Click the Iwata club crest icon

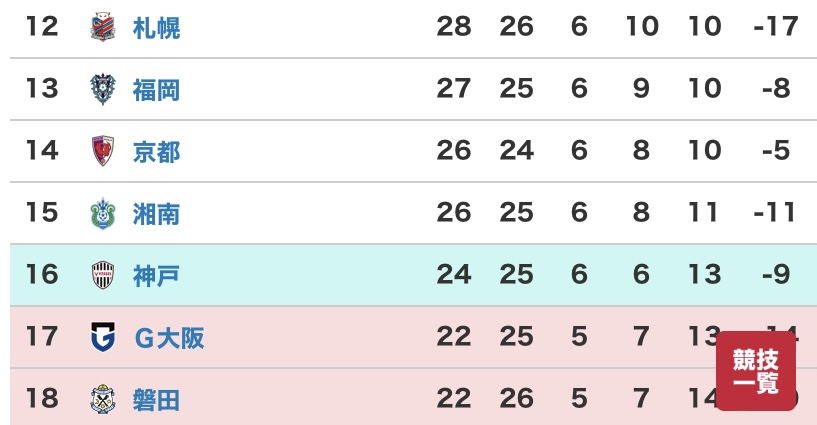click(103, 399)
